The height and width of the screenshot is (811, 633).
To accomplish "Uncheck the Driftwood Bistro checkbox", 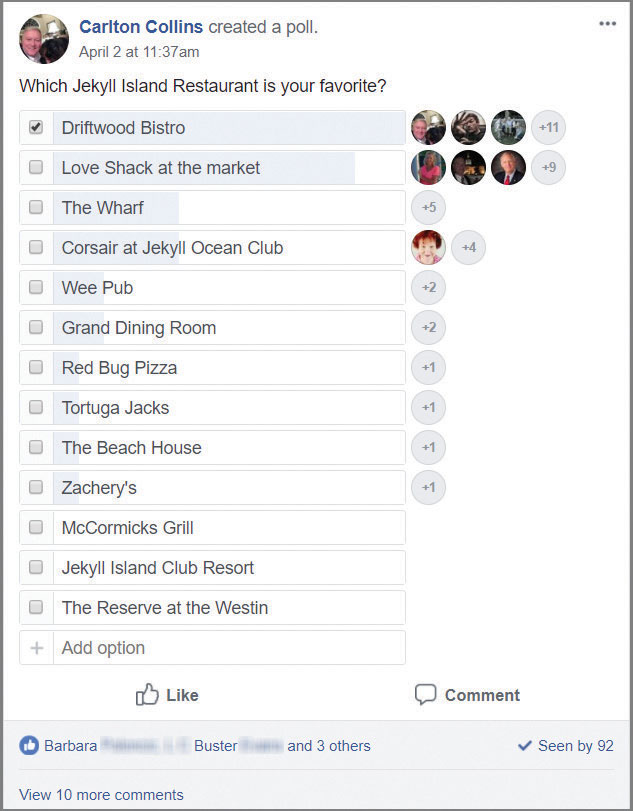I will pos(37,128).
